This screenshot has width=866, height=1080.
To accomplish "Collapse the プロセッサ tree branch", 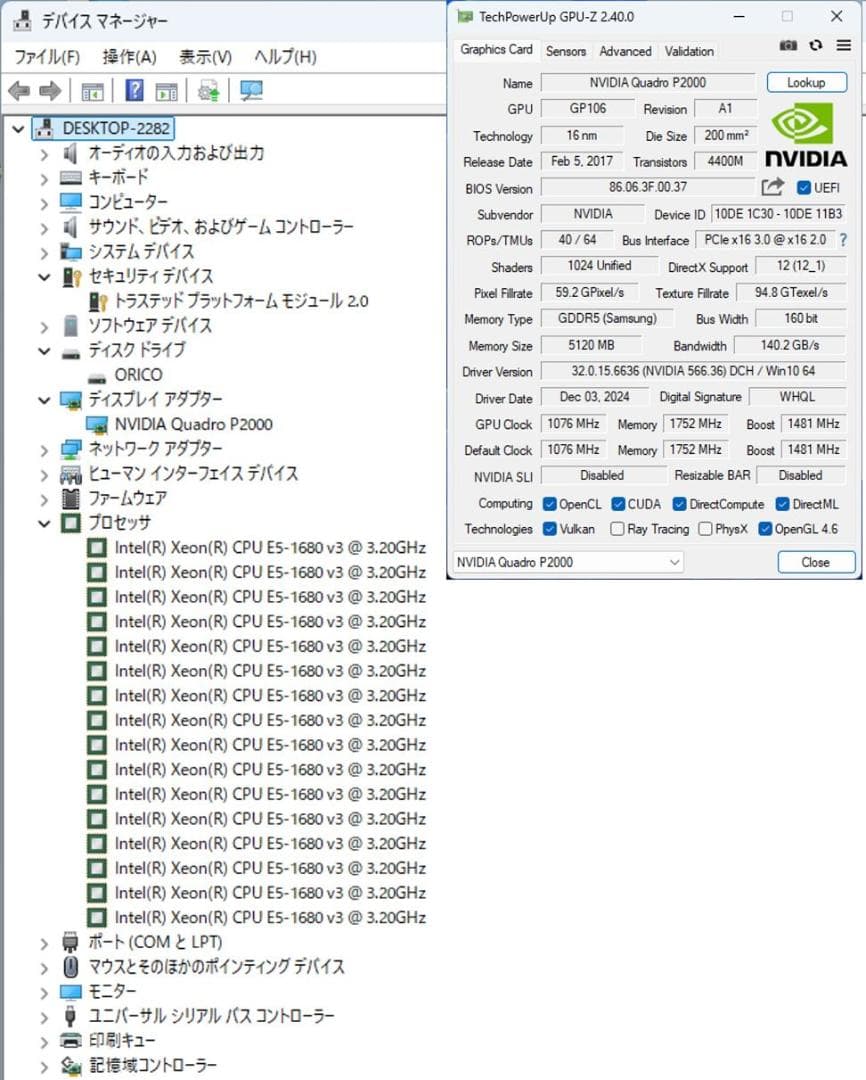I will tap(43, 523).
